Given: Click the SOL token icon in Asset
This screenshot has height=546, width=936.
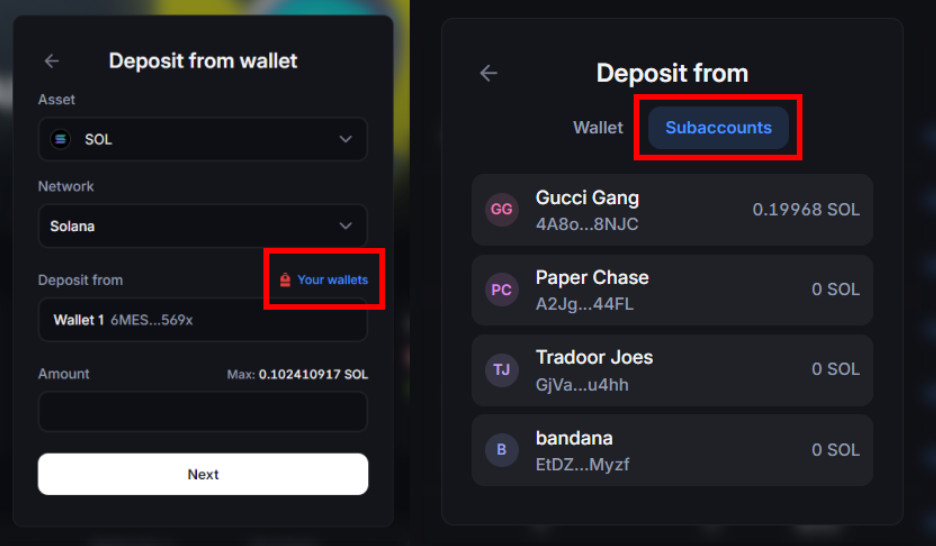Looking at the screenshot, I should pos(61,140).
